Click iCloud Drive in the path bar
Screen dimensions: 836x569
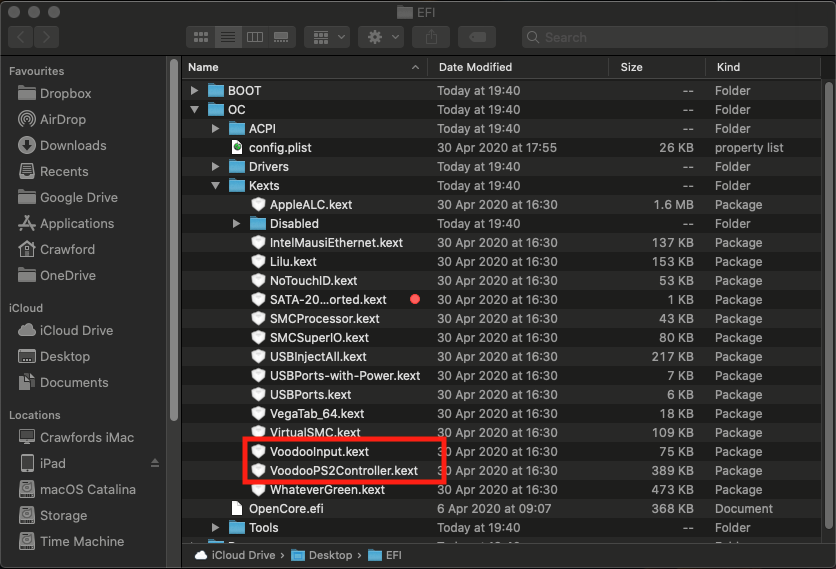pos(235,556)
